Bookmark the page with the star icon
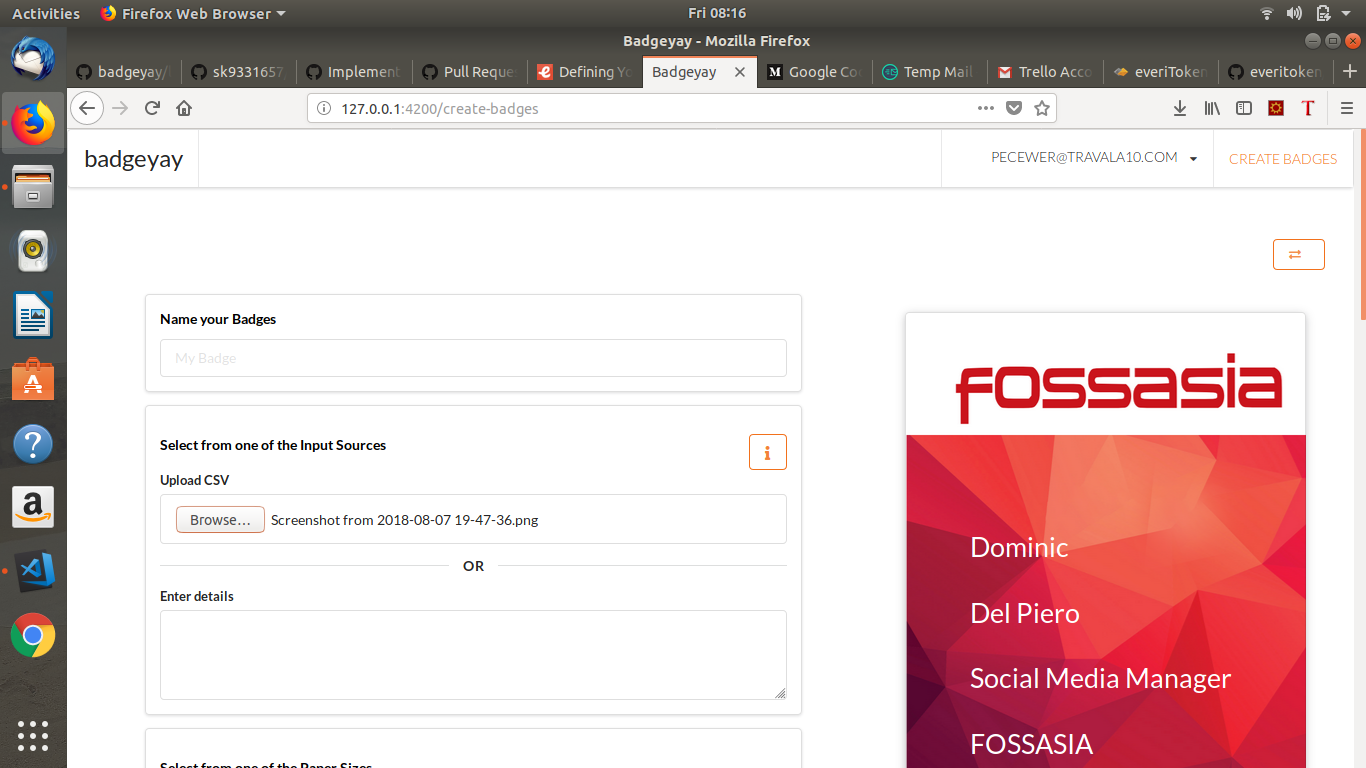Screen dimensions: 1366x768 pos(1041,108)
